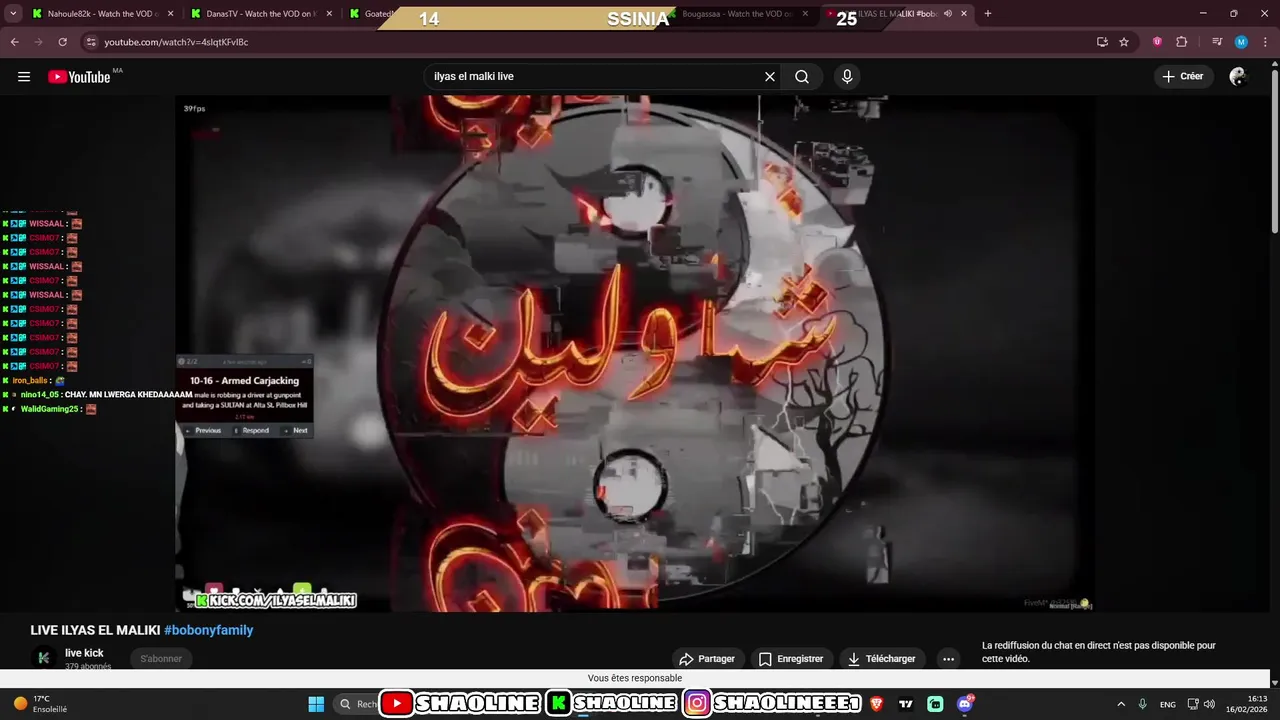This screenshot has width=1280, height=720.
Task: Save the video with Enregistrer
Action: click(791, 659)
